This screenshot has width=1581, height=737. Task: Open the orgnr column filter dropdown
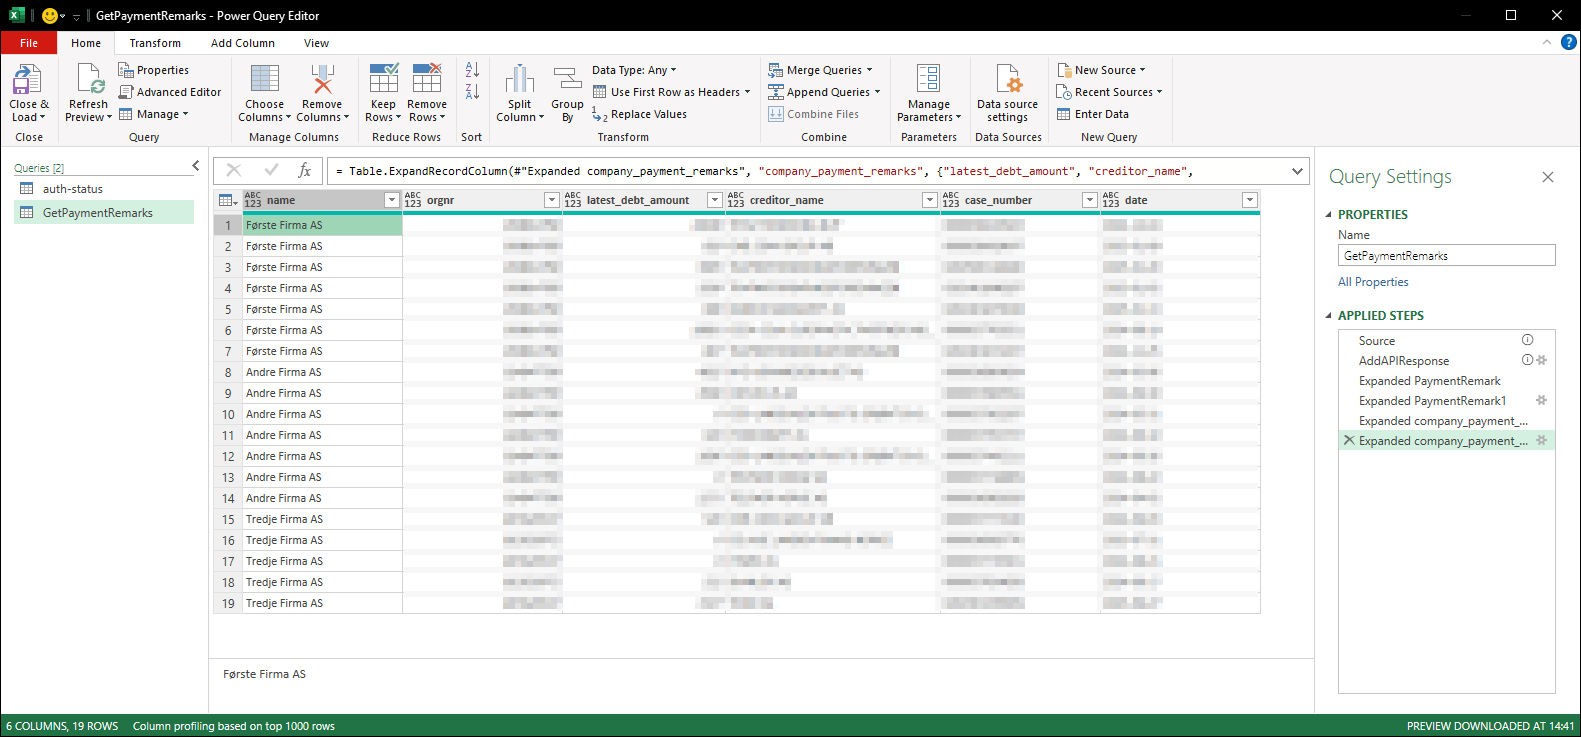tap(551, 200)
